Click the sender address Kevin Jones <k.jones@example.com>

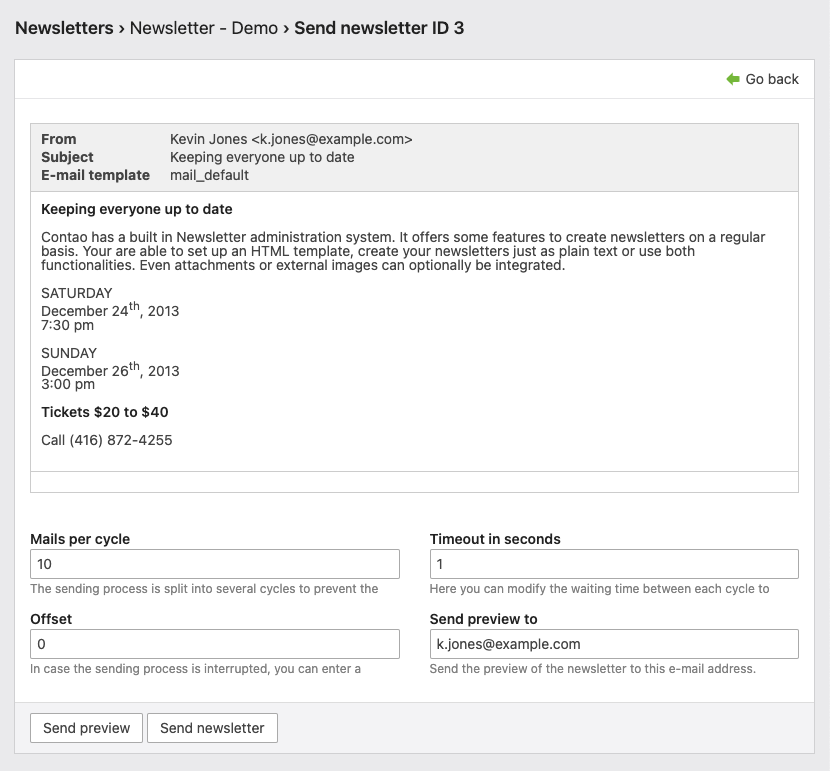(291, 139)
